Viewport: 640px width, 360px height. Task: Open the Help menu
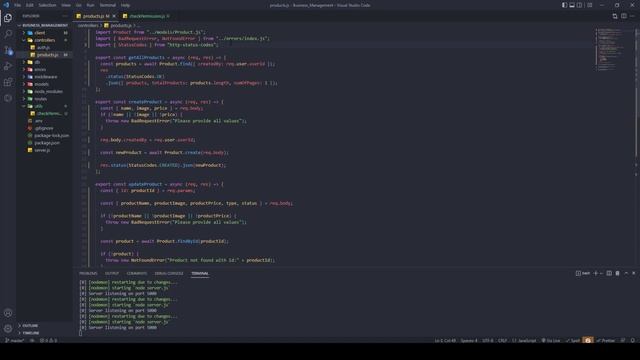point(125,5)
